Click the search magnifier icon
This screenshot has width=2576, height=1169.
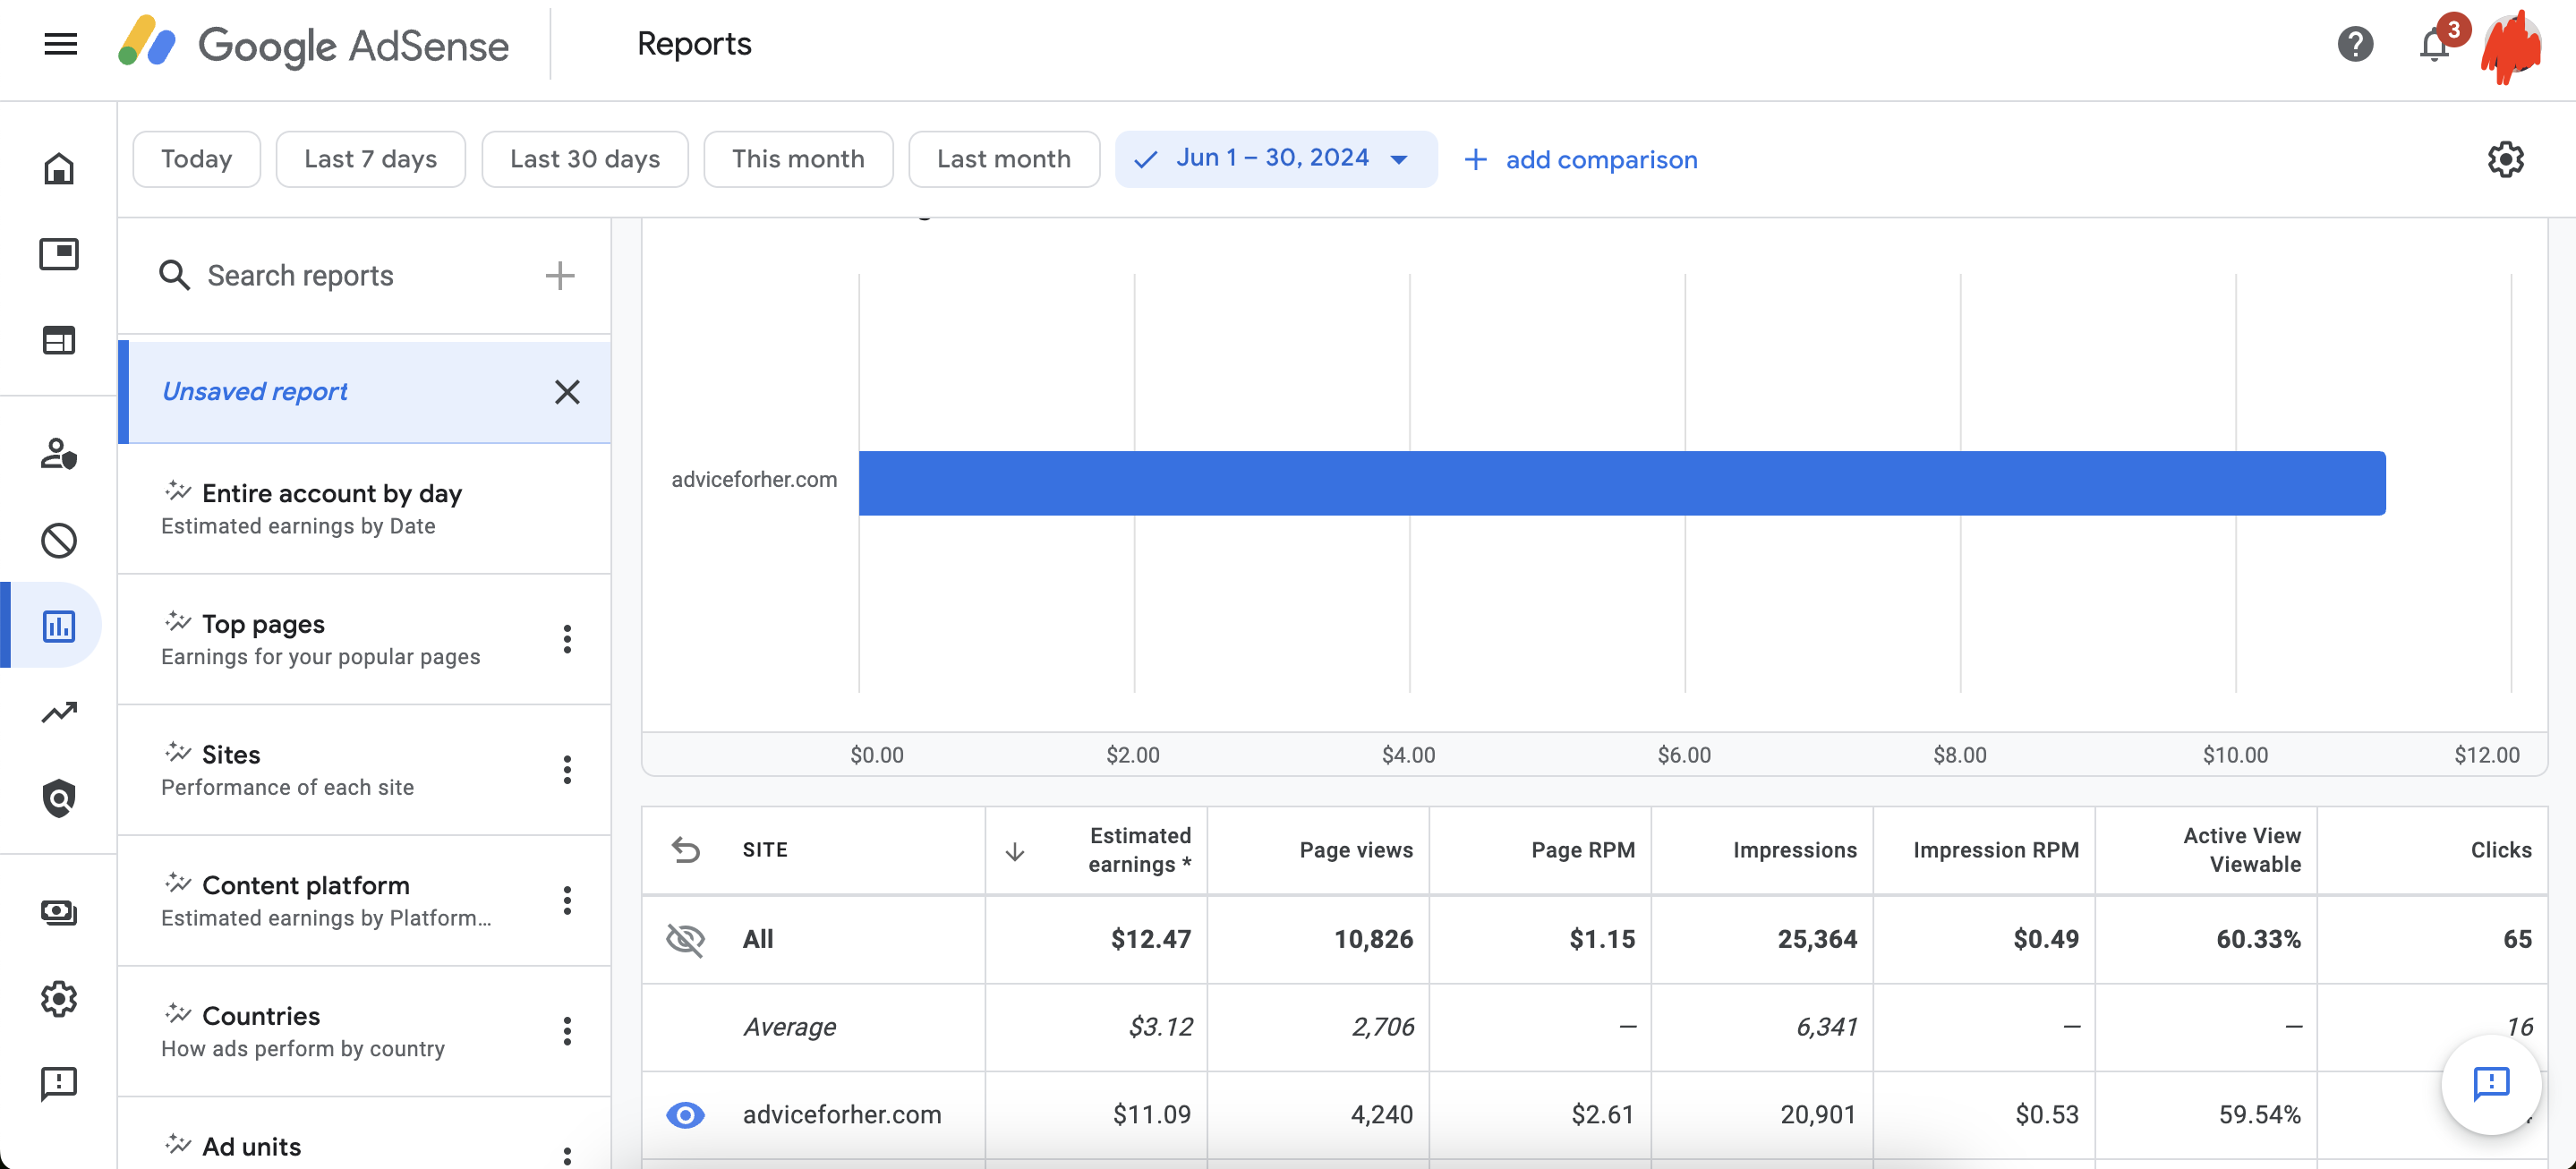coord(175,275)
